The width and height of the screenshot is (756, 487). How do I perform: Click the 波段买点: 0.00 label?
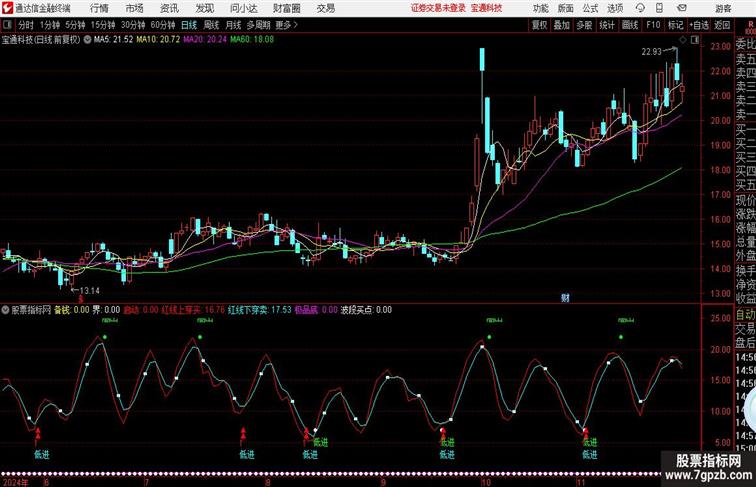pos(366,310)
